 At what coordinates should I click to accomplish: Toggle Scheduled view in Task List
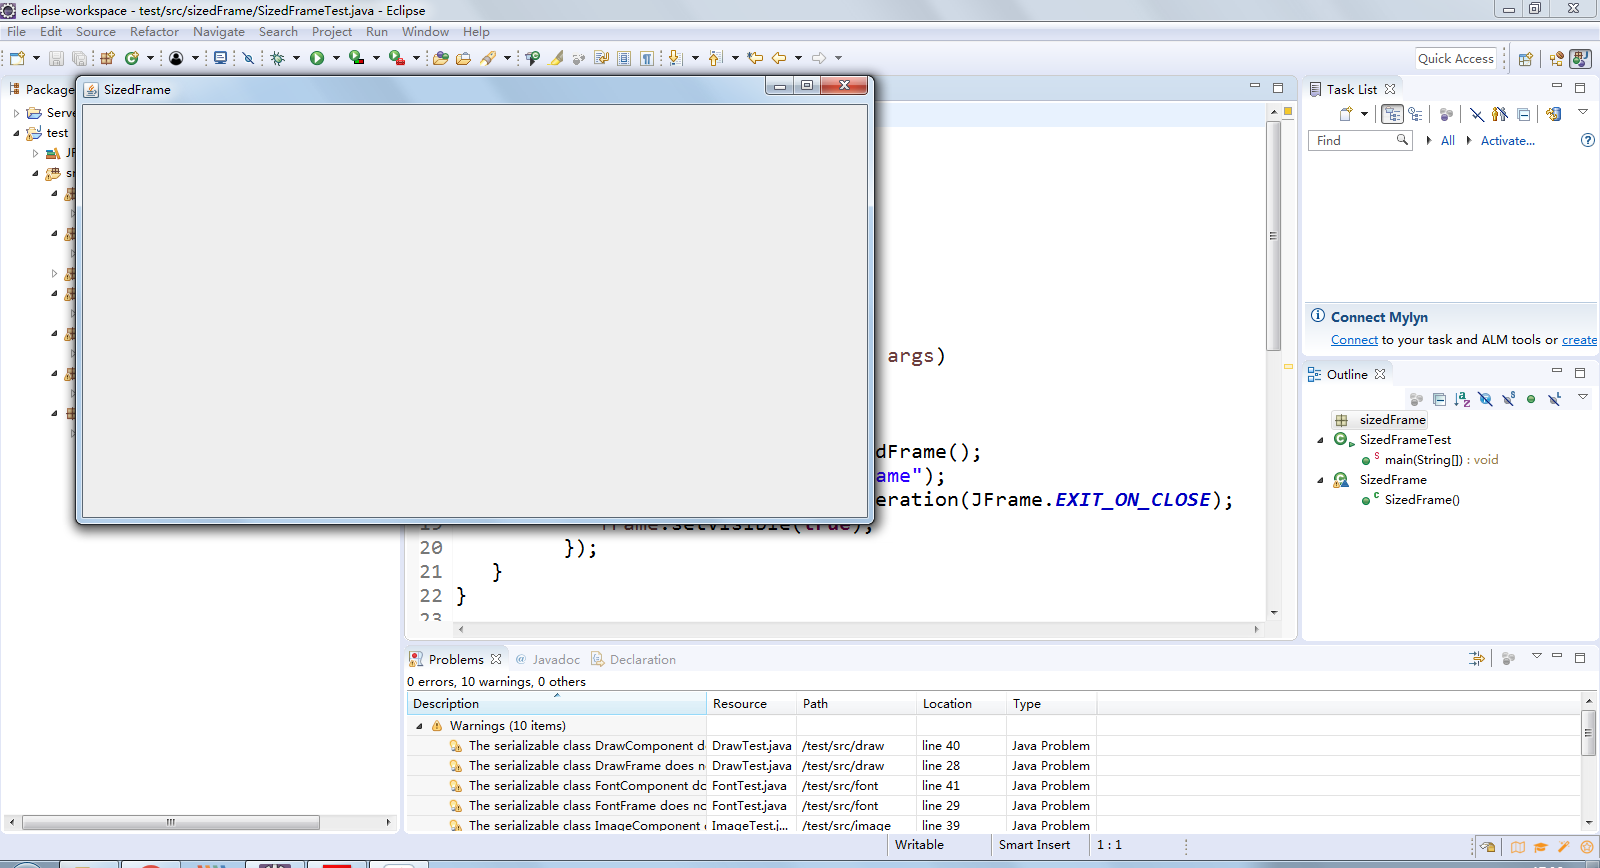point(1415,114)
